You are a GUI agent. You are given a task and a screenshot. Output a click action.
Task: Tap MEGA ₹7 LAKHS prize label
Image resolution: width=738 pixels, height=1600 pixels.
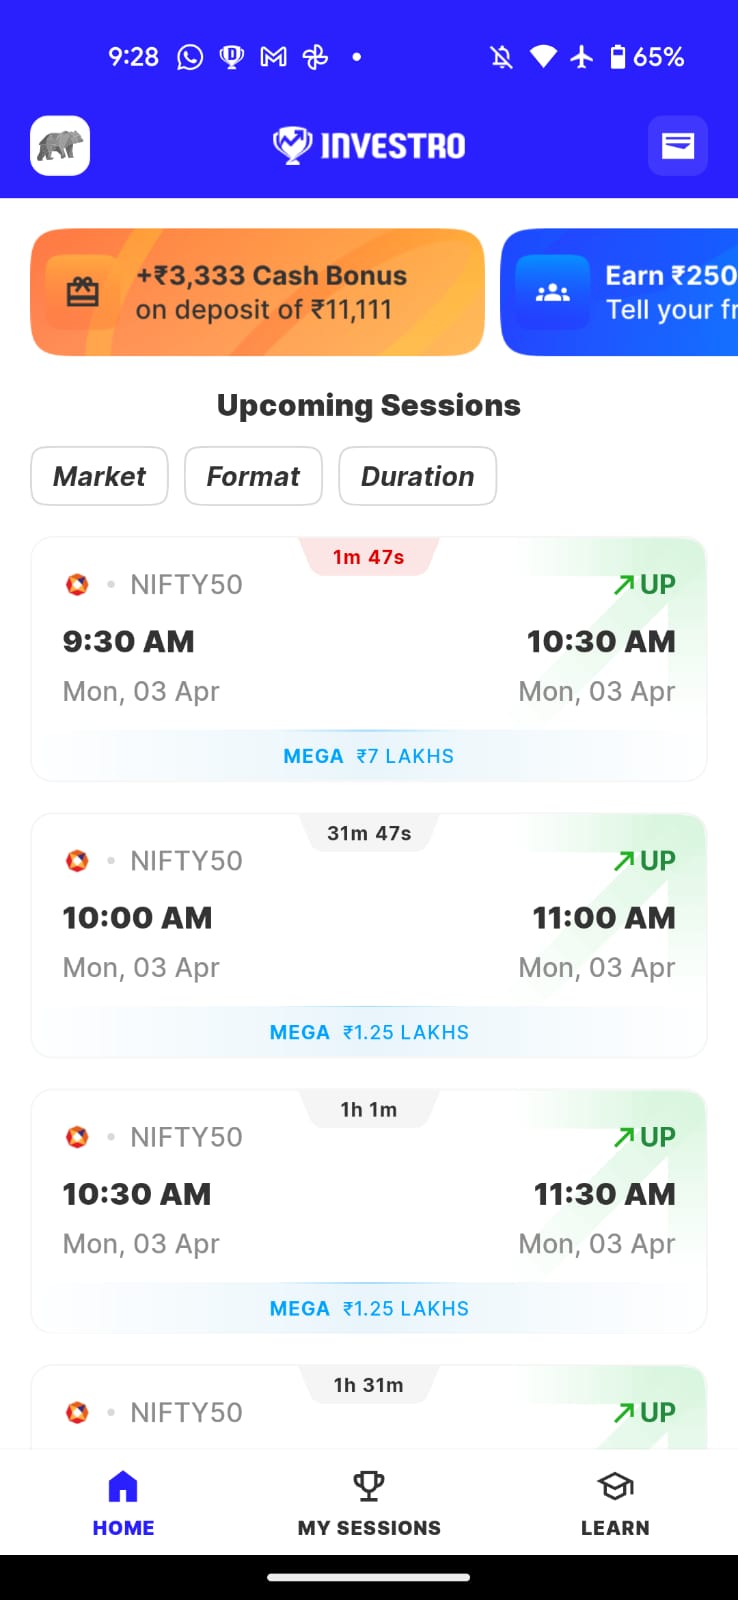(x=369, y=756)
